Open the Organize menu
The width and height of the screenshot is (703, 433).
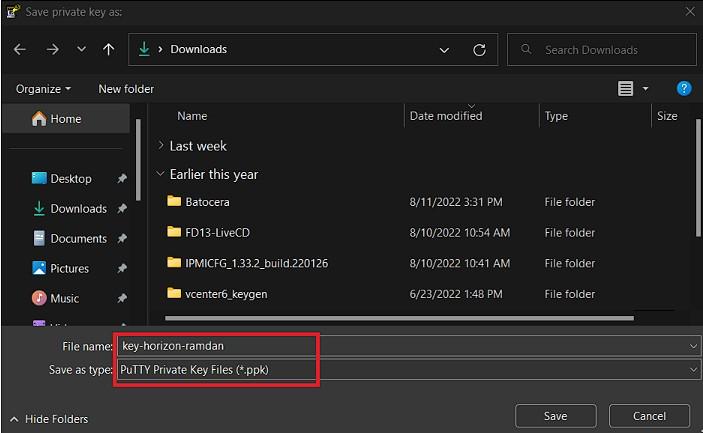[43, 89]
